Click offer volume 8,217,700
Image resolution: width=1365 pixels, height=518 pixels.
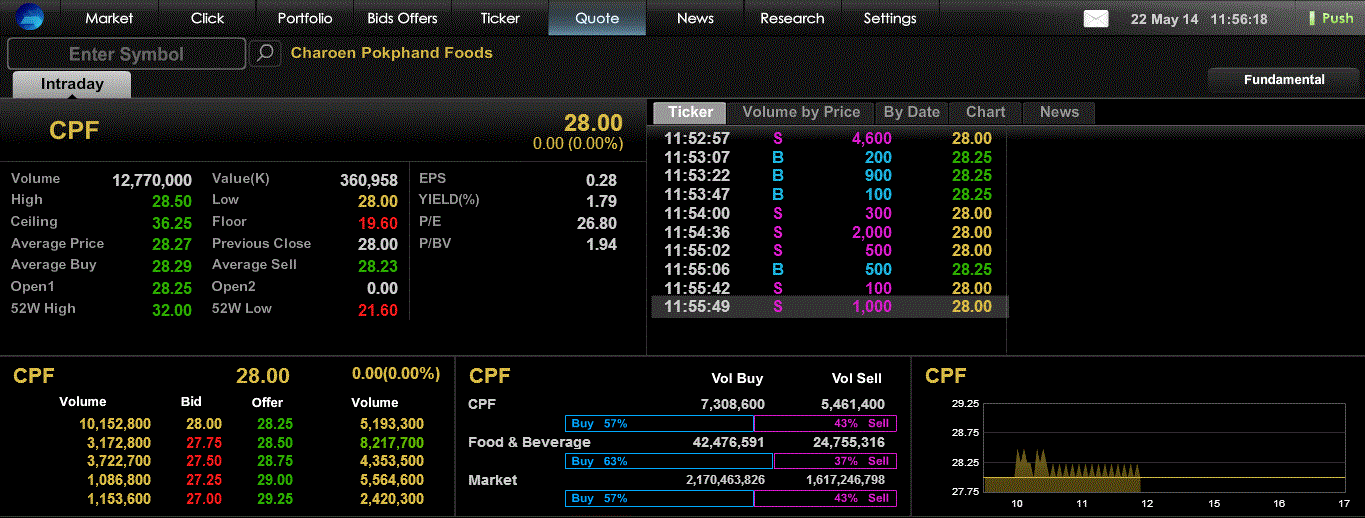392,442
